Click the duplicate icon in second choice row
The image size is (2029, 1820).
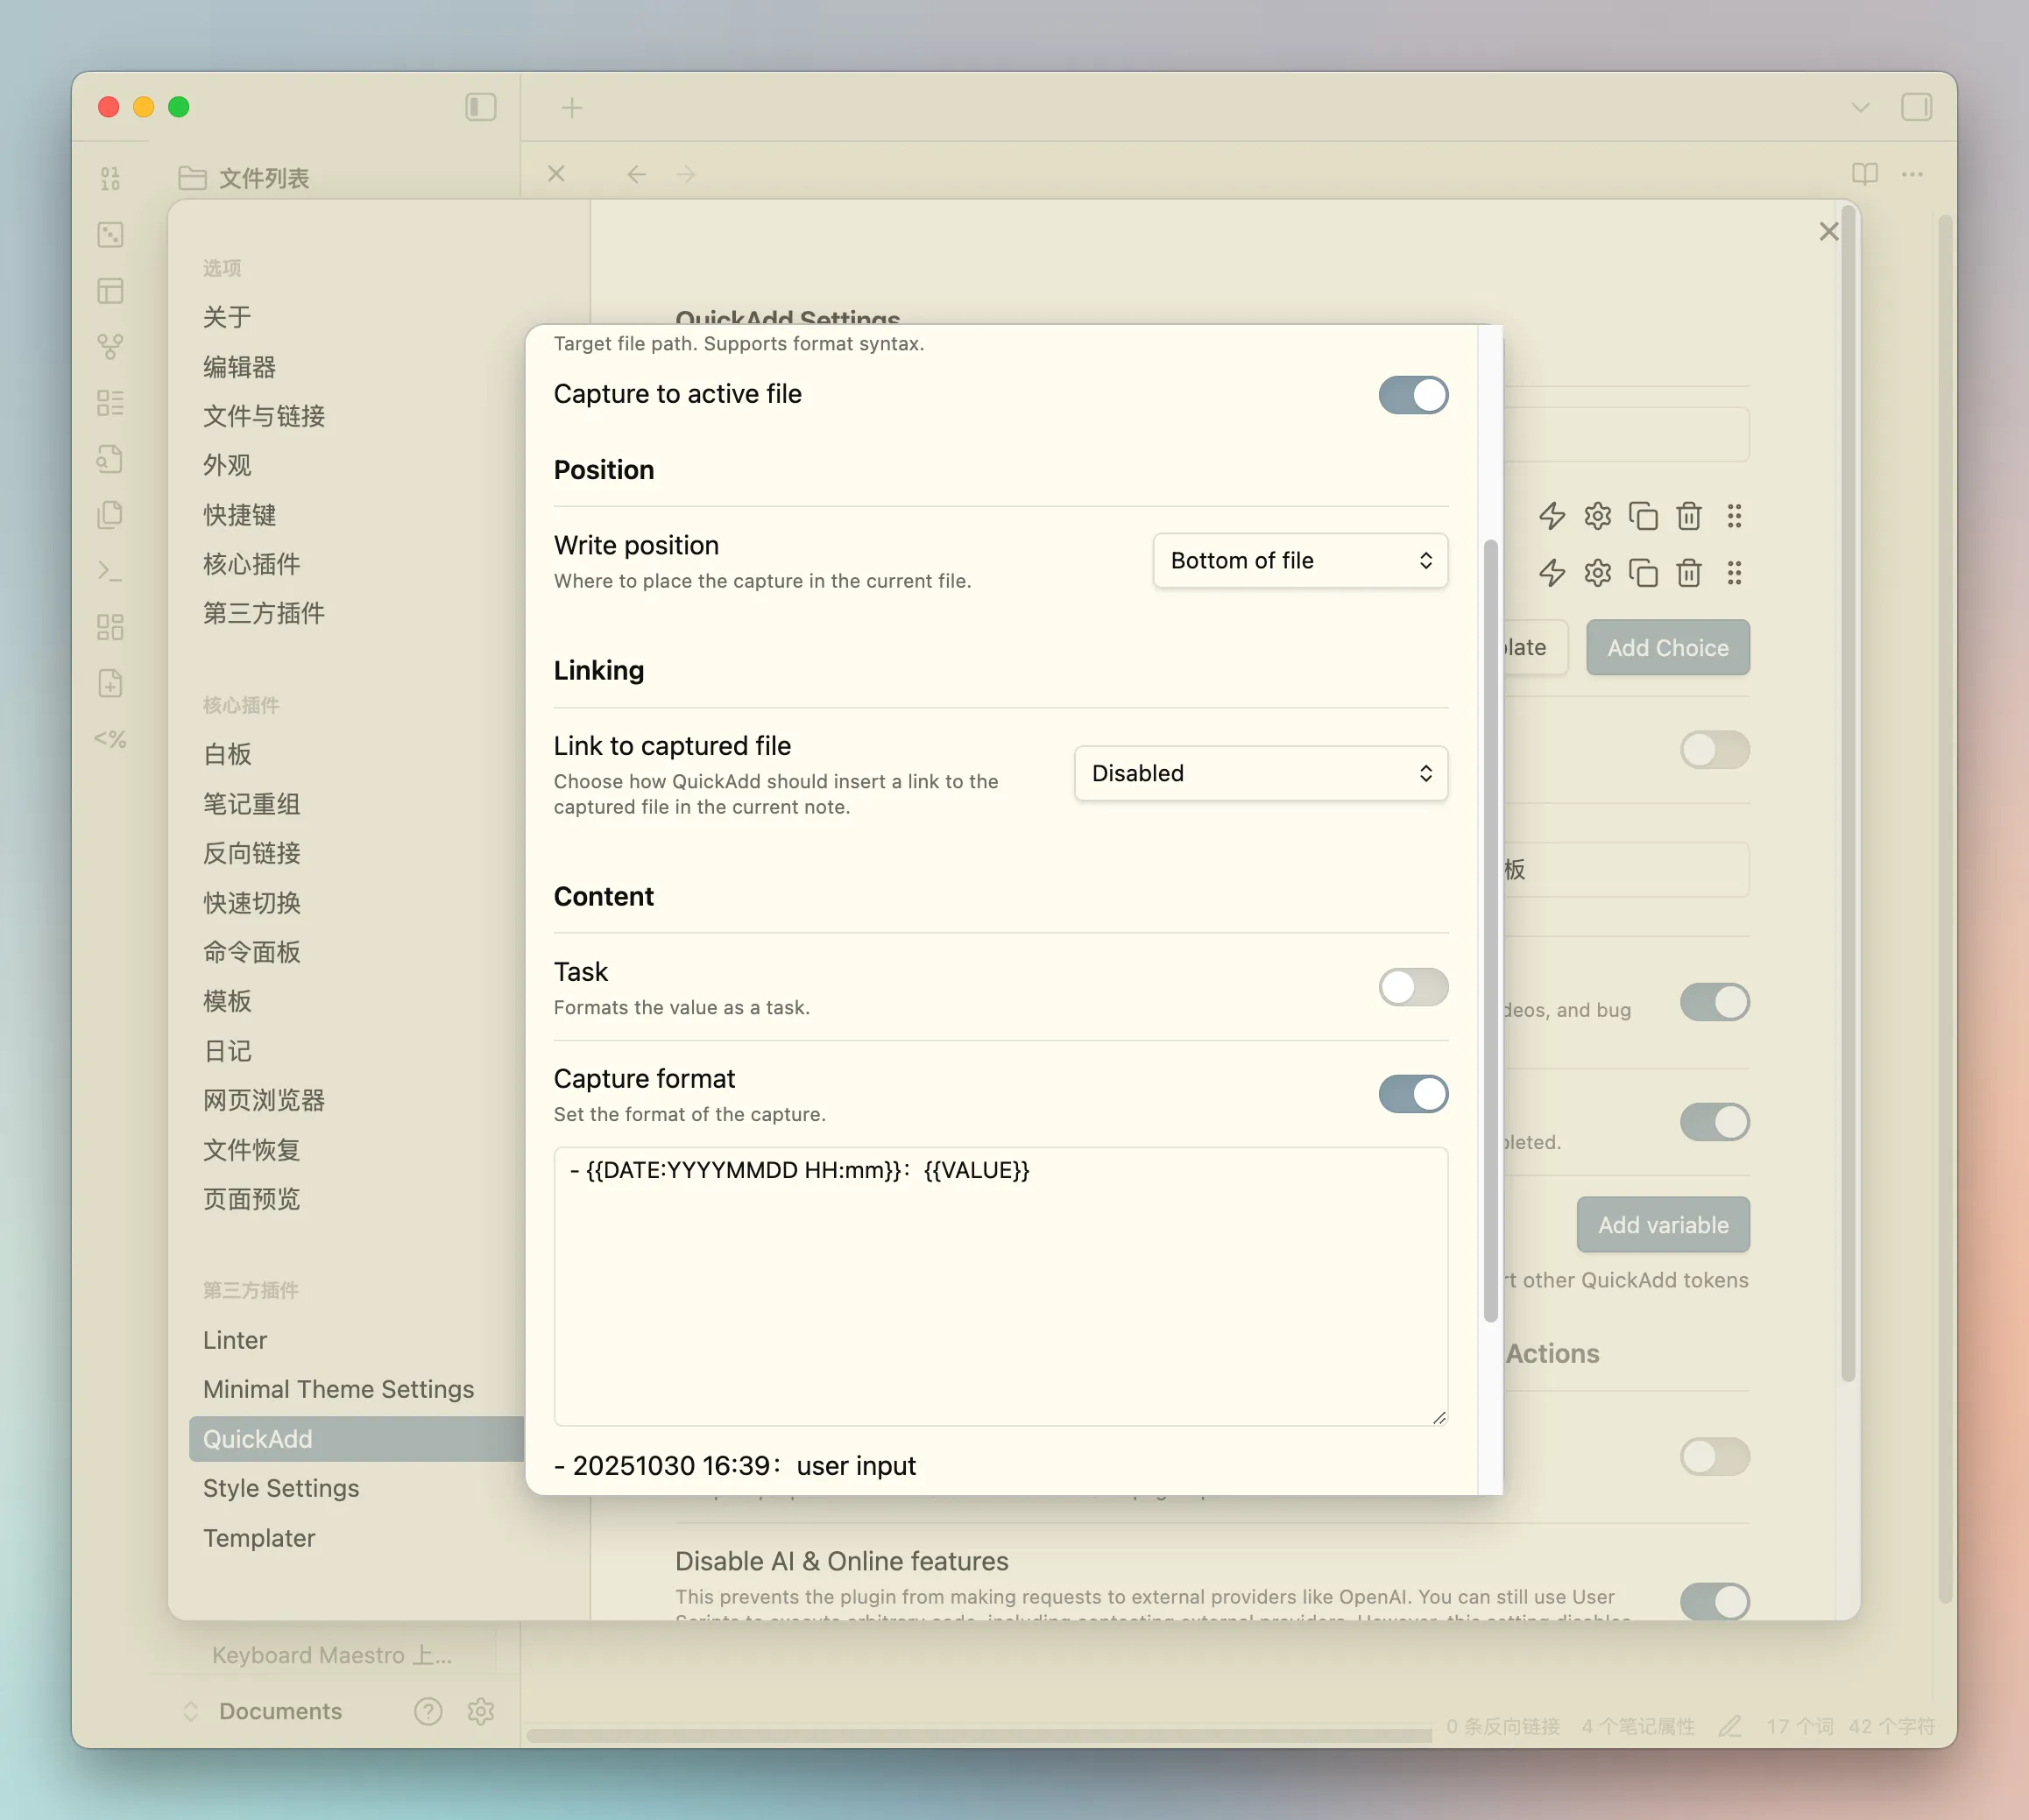pos(1643,573)
